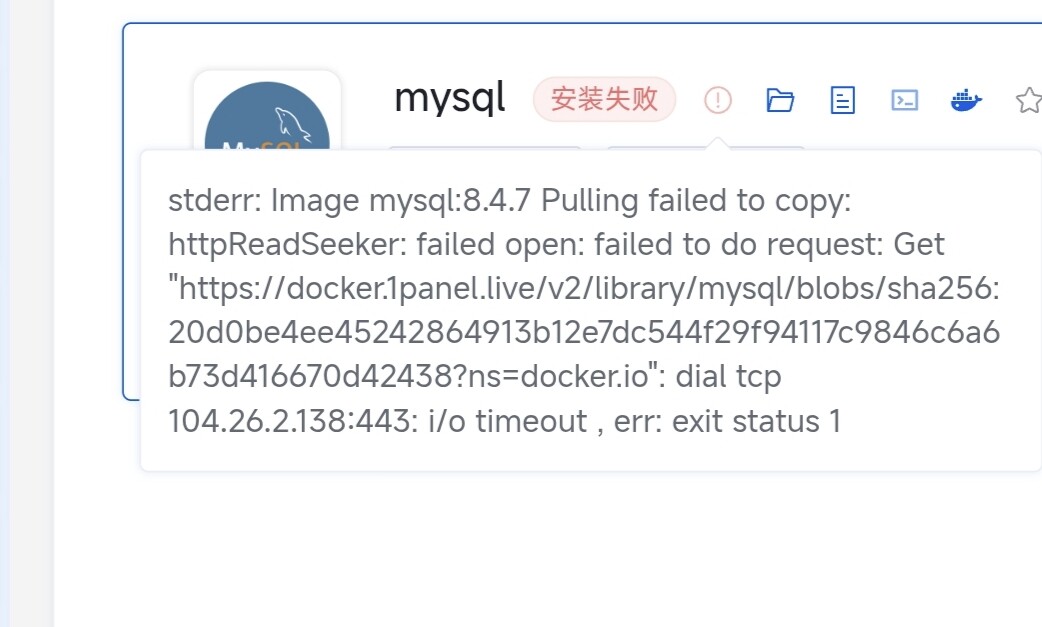Open the mysql log document icon

pos(843,100)
